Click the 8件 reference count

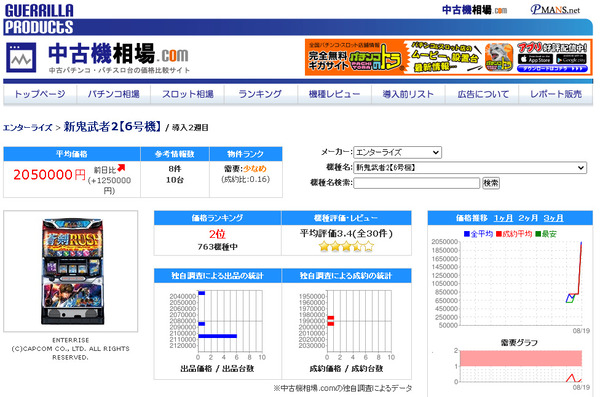point(174,169)
